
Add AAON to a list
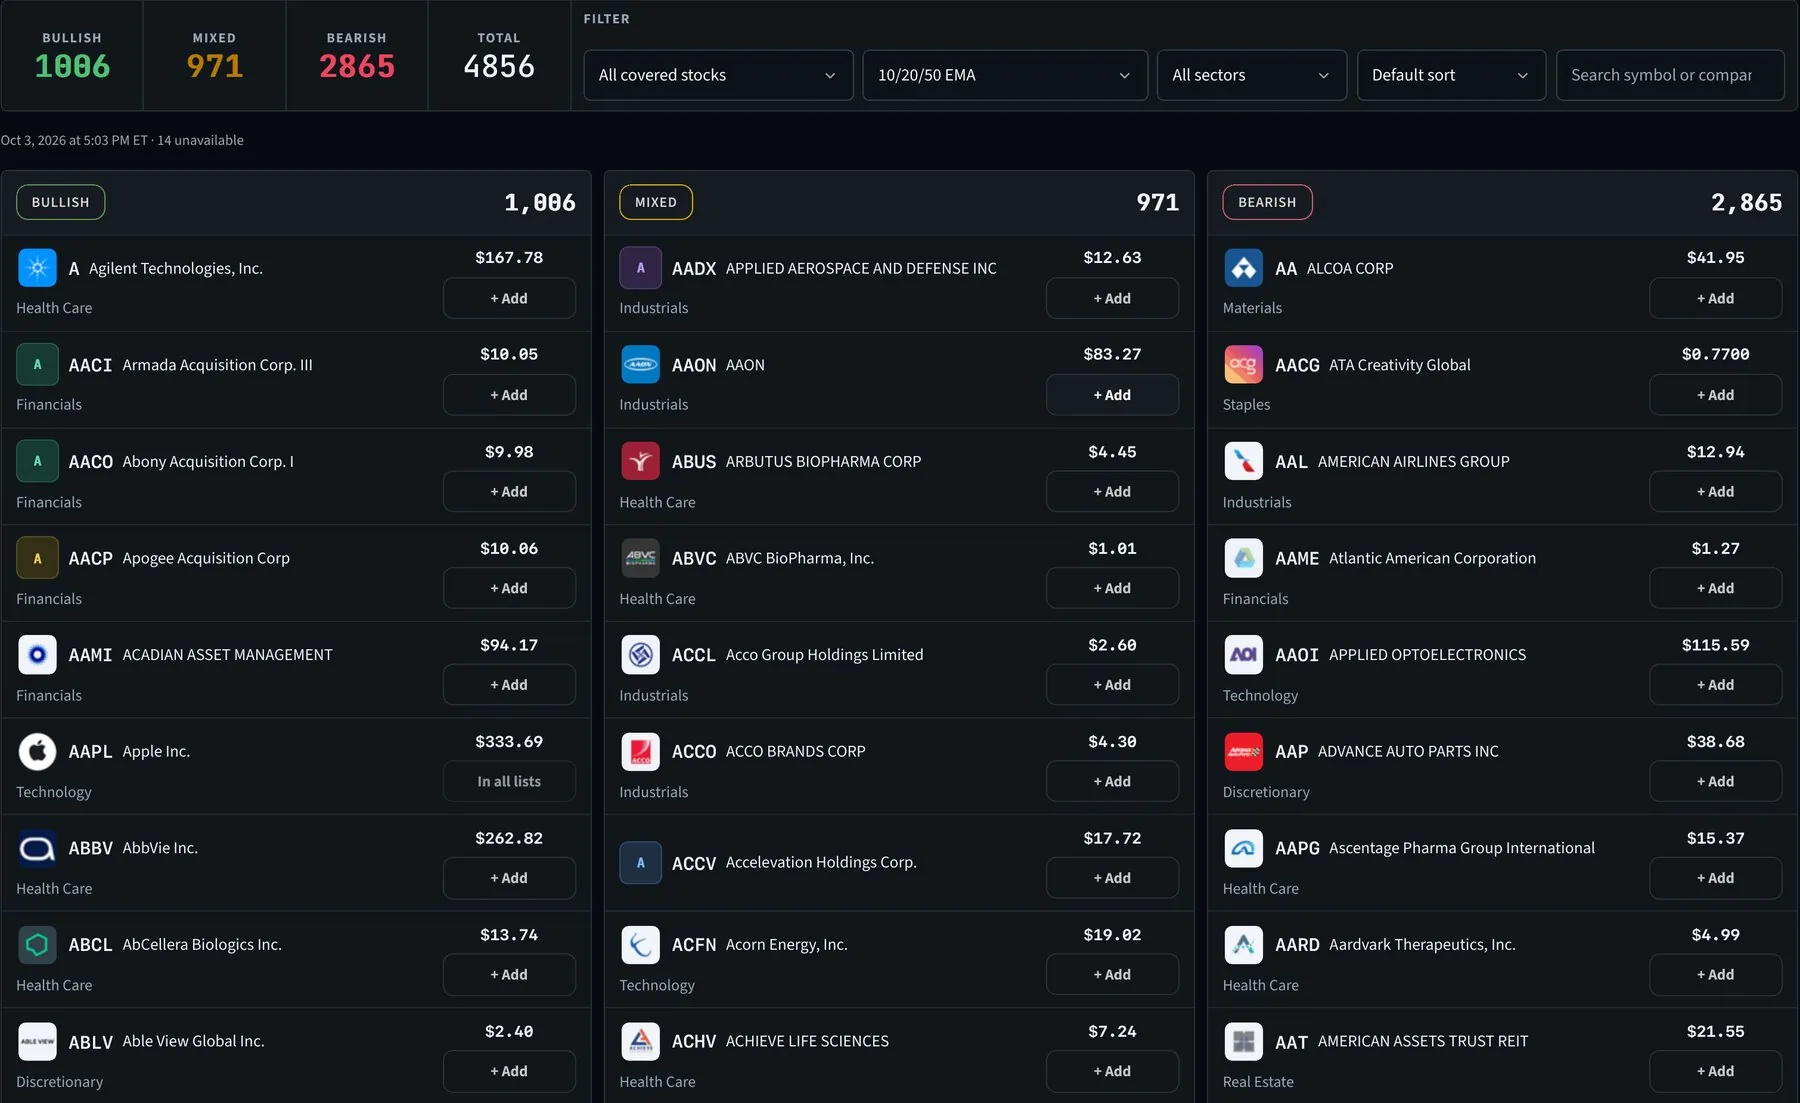point(1112,395)
